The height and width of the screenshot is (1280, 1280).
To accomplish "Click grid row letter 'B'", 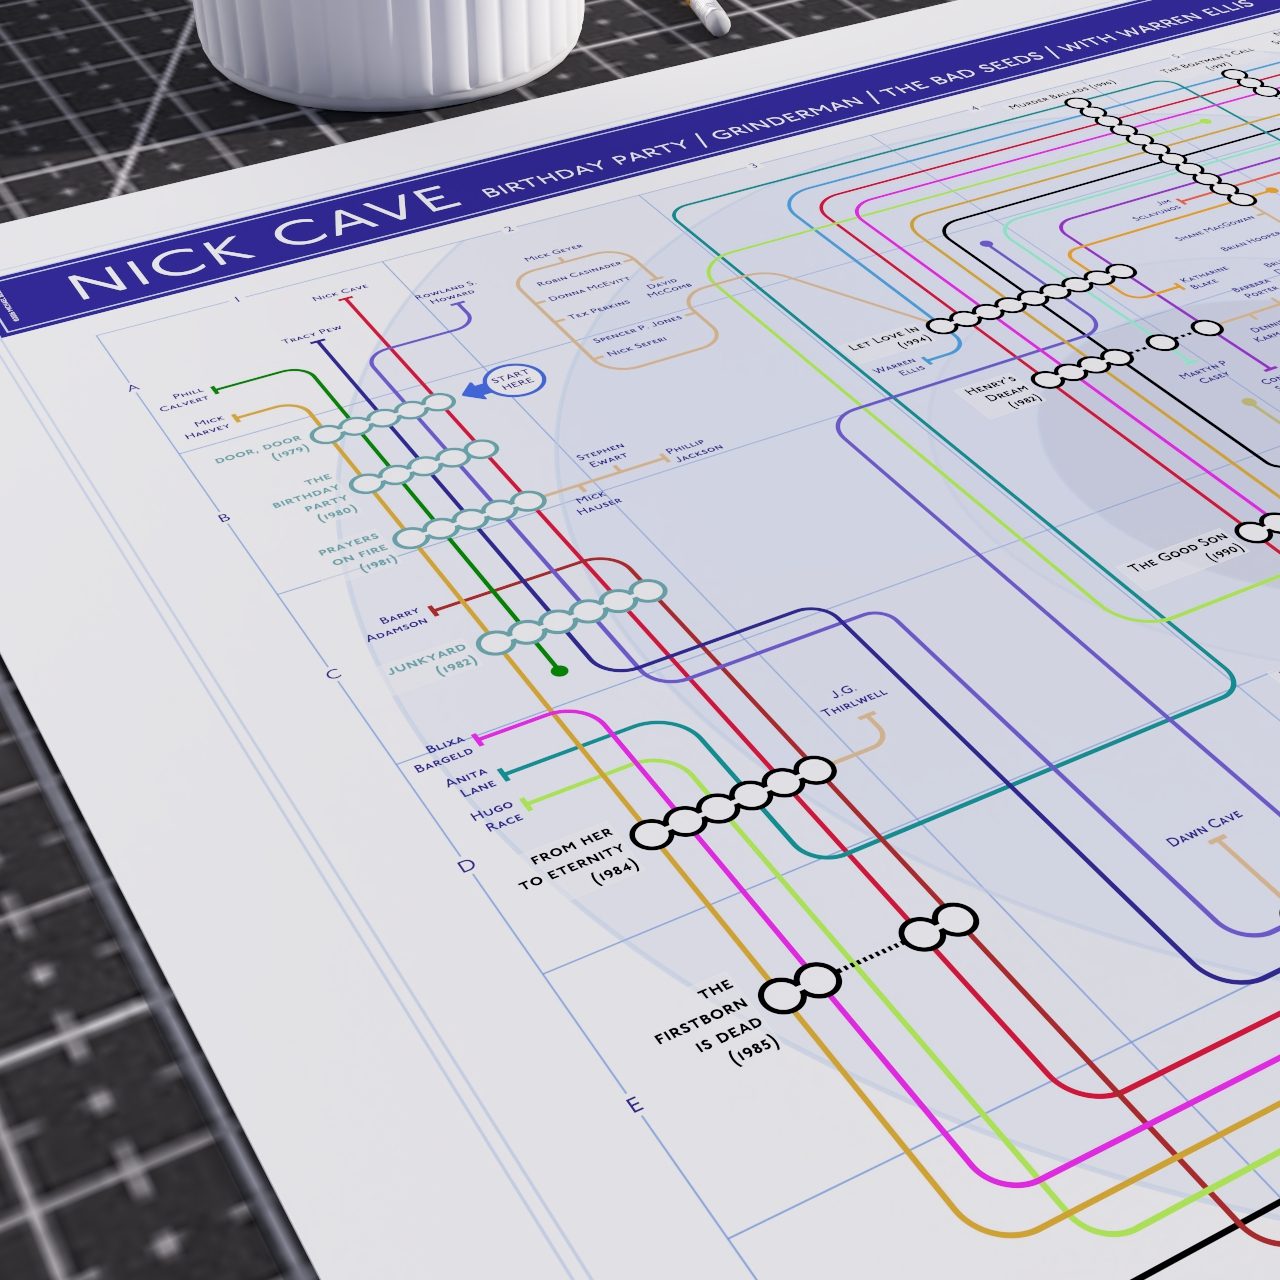I will coord(224,517).
